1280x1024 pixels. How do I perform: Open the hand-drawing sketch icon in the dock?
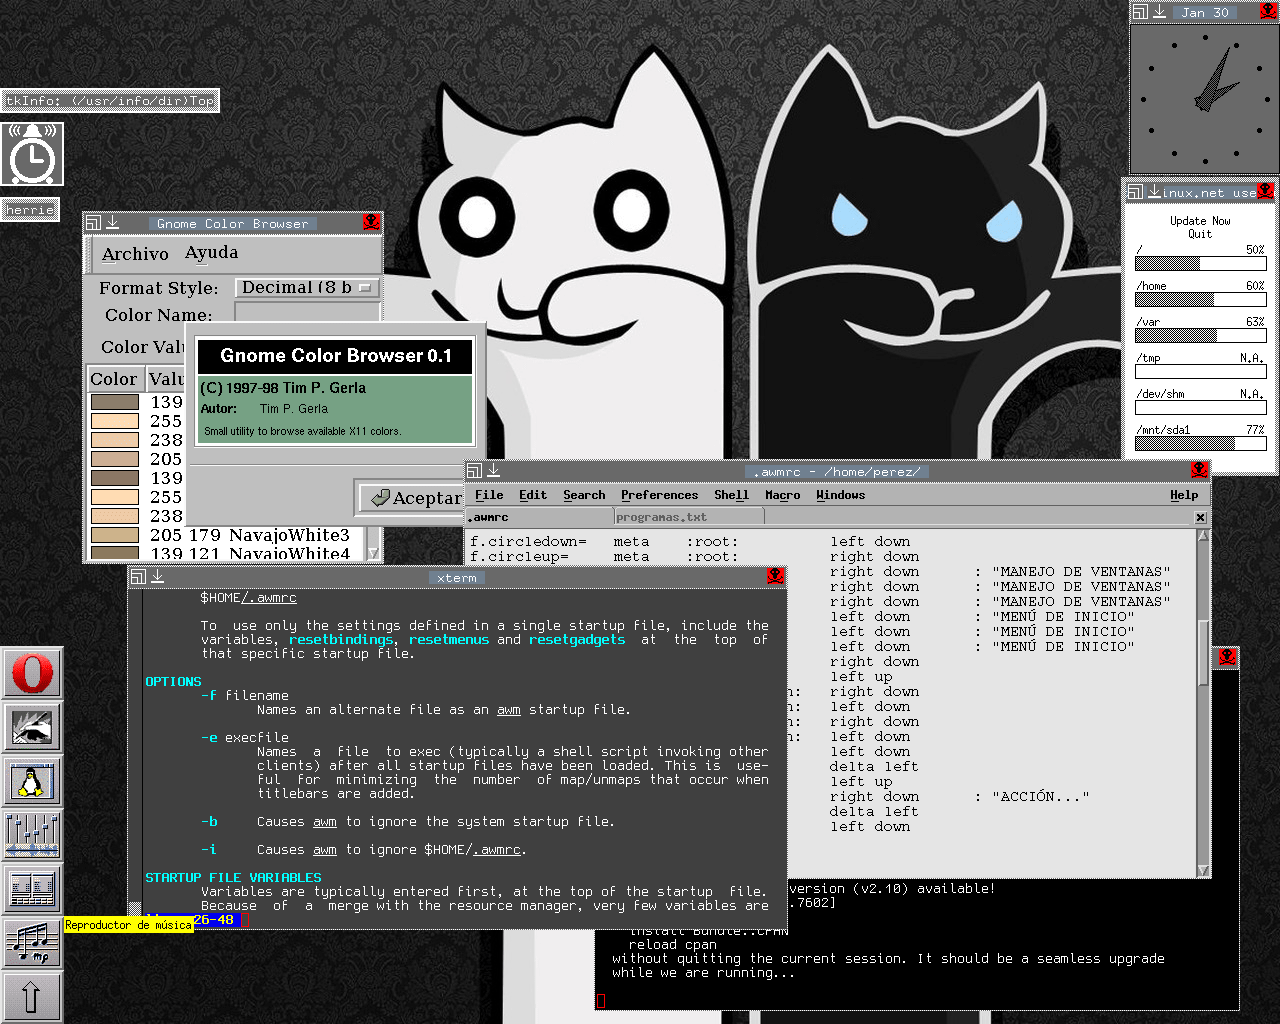click(32, 727)
